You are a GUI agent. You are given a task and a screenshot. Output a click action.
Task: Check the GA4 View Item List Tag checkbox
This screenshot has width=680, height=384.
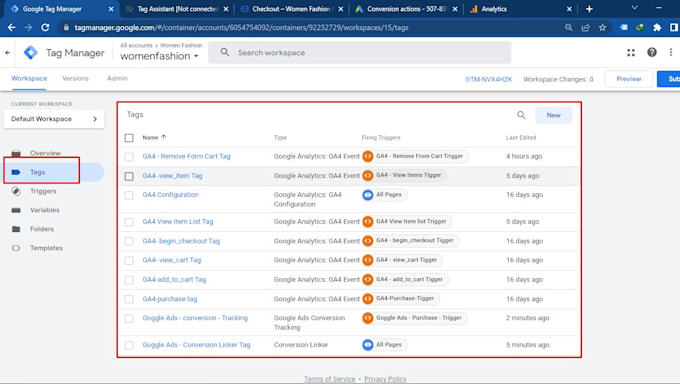click(x=129, y=222)
